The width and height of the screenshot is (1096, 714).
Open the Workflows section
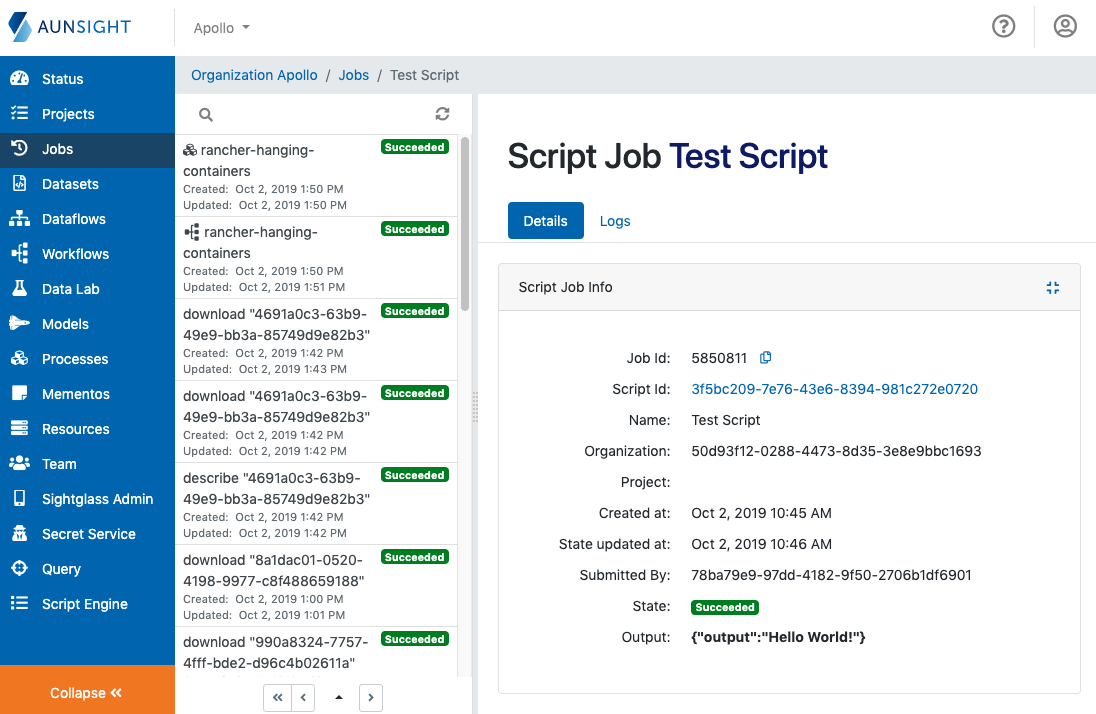(x=73, y=254)
